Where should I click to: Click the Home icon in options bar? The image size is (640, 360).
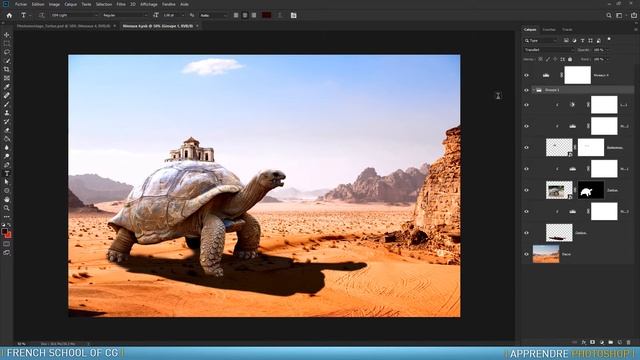(x=9, y=15)
